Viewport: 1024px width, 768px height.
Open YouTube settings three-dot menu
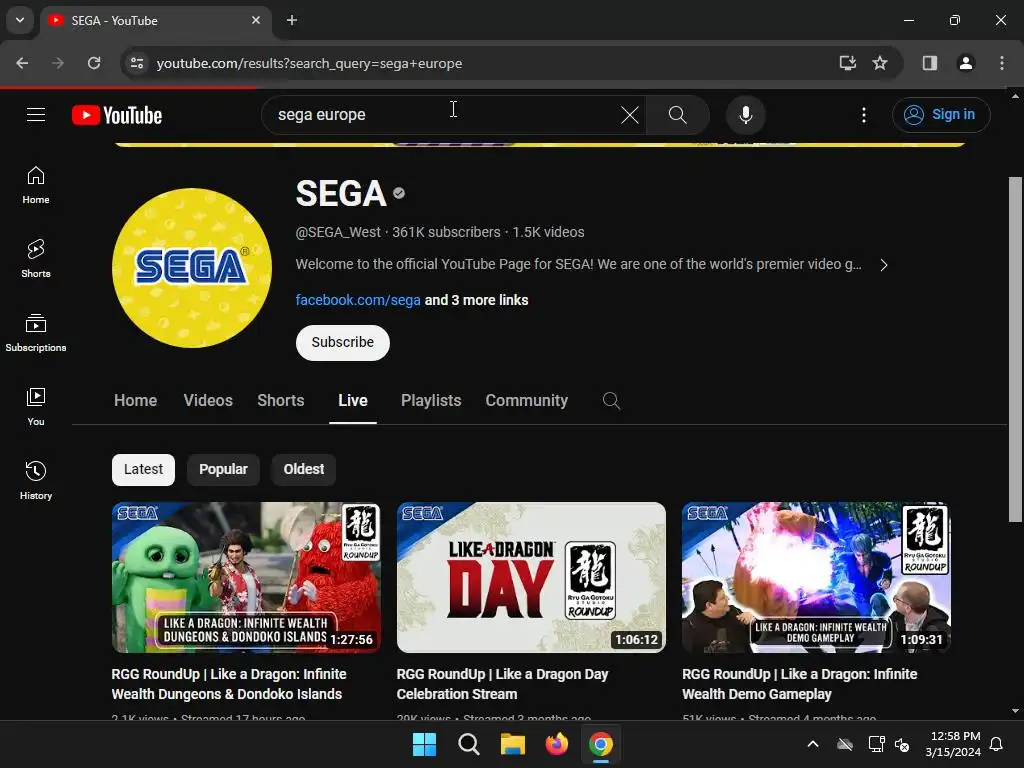pos(863,115)
